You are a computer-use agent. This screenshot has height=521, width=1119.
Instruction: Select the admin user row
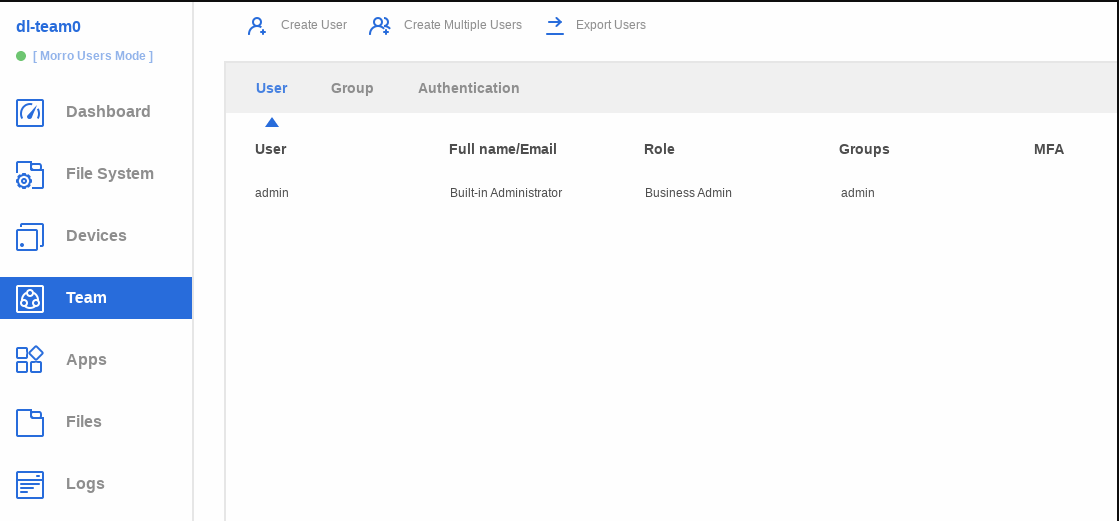272,193
